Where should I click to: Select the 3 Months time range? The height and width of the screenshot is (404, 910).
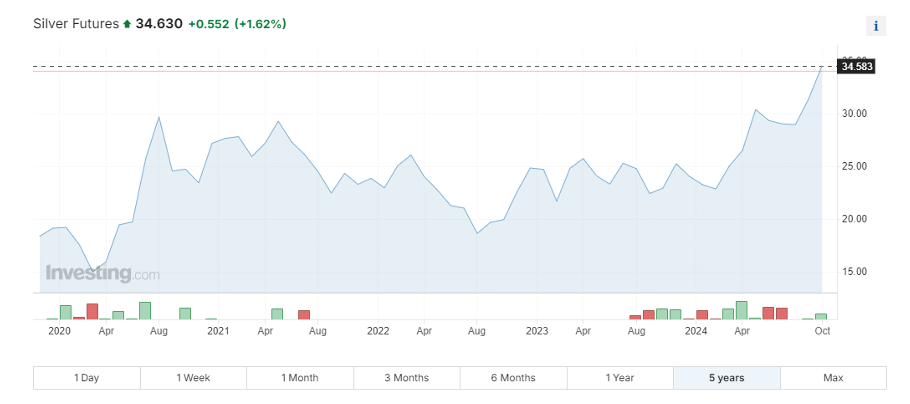click(406, 378)
